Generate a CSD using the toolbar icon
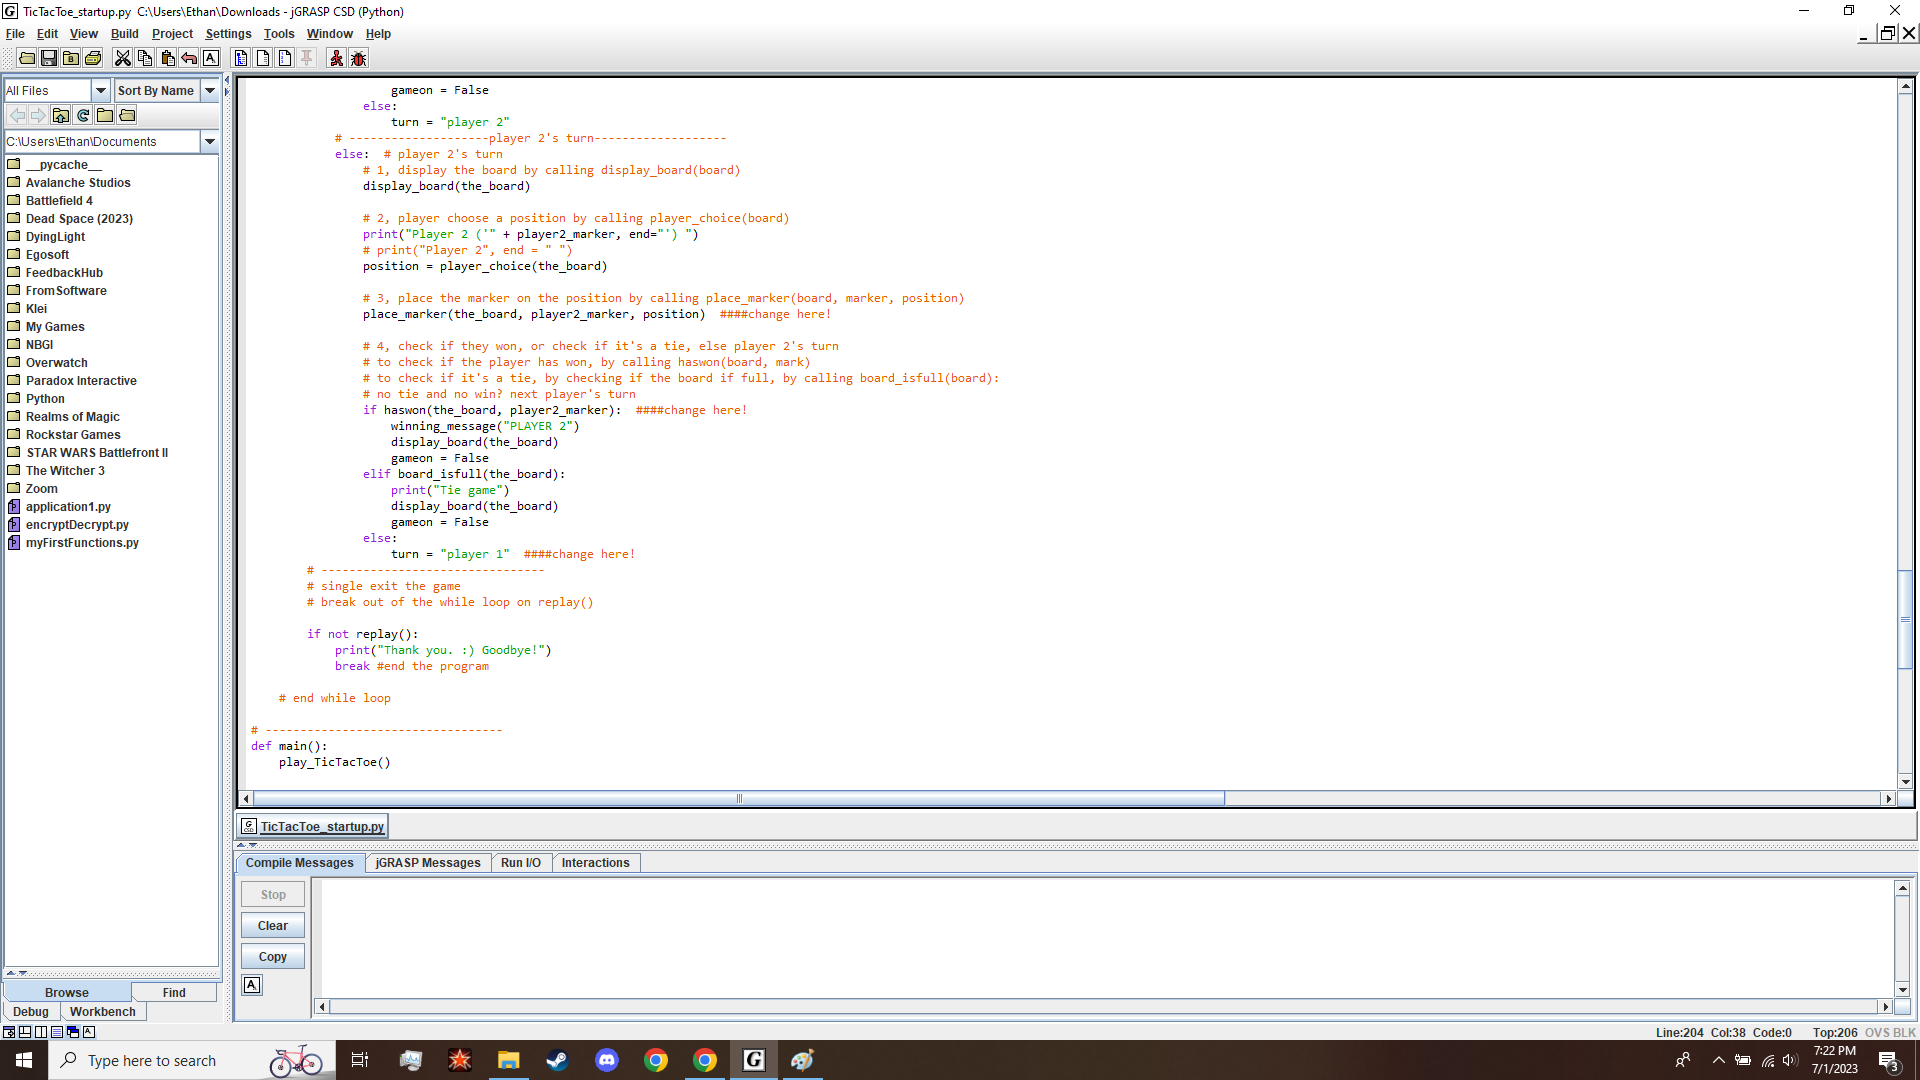Image resolution: width=1920 pixels, height=1080 pixels. click(x=240, y=58)
